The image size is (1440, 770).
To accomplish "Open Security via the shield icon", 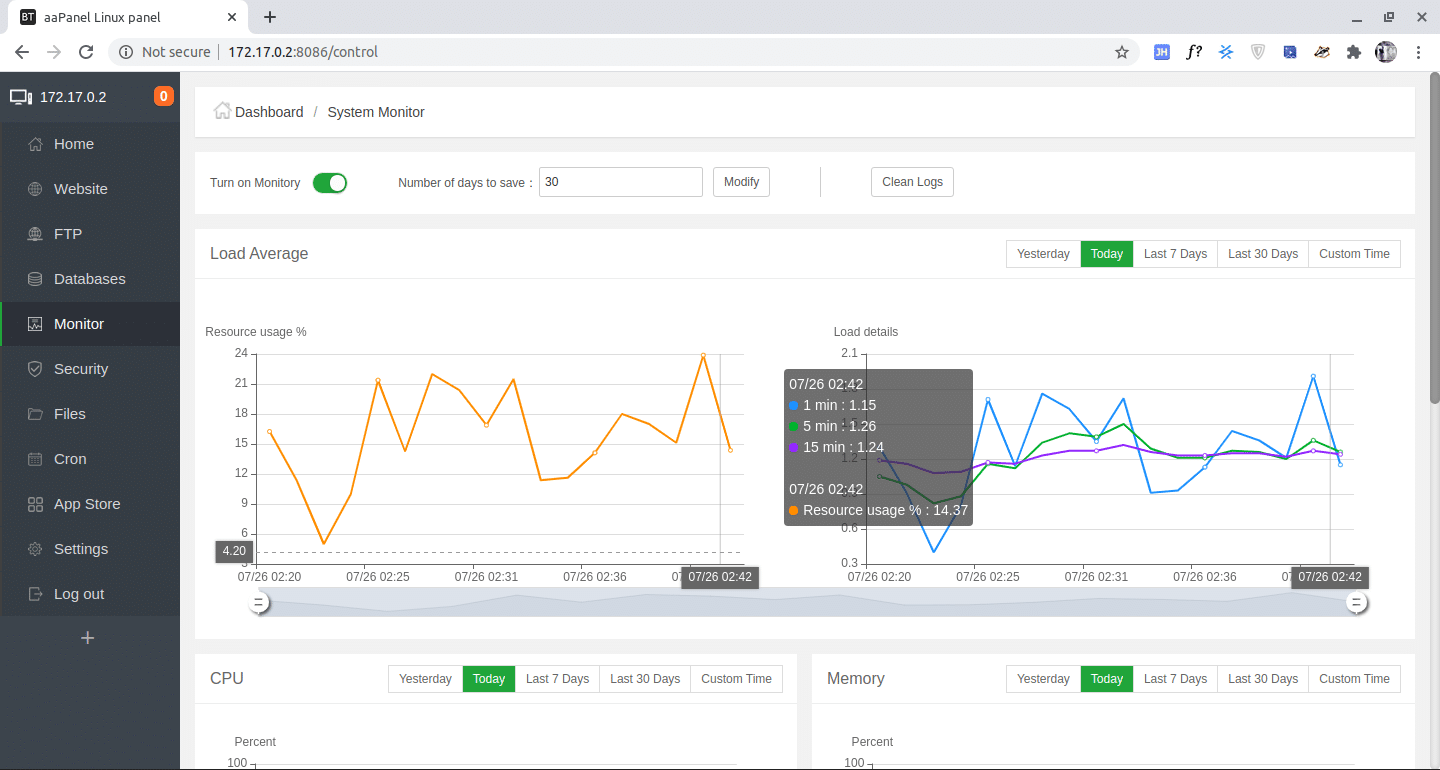I will 35,369.
